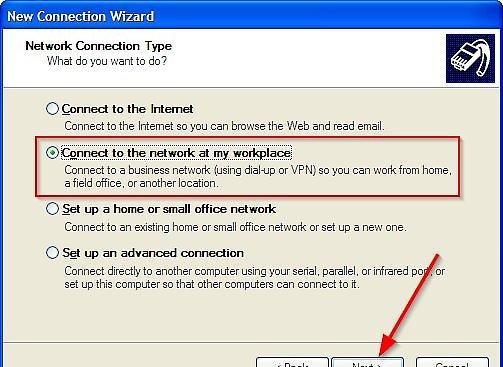Viewport: 503px width, 367px height.
Task: Click the 'What do you want to do?' subtitle
Action: click(107, 61)
